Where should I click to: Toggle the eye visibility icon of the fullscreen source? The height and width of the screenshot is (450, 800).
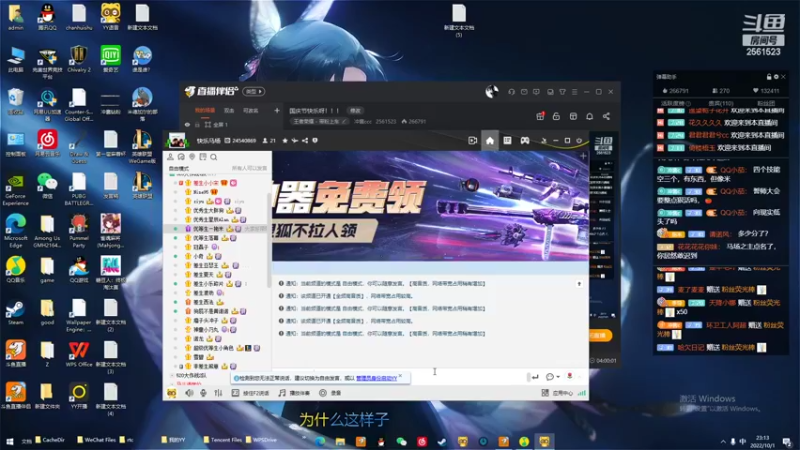[187, 124]
